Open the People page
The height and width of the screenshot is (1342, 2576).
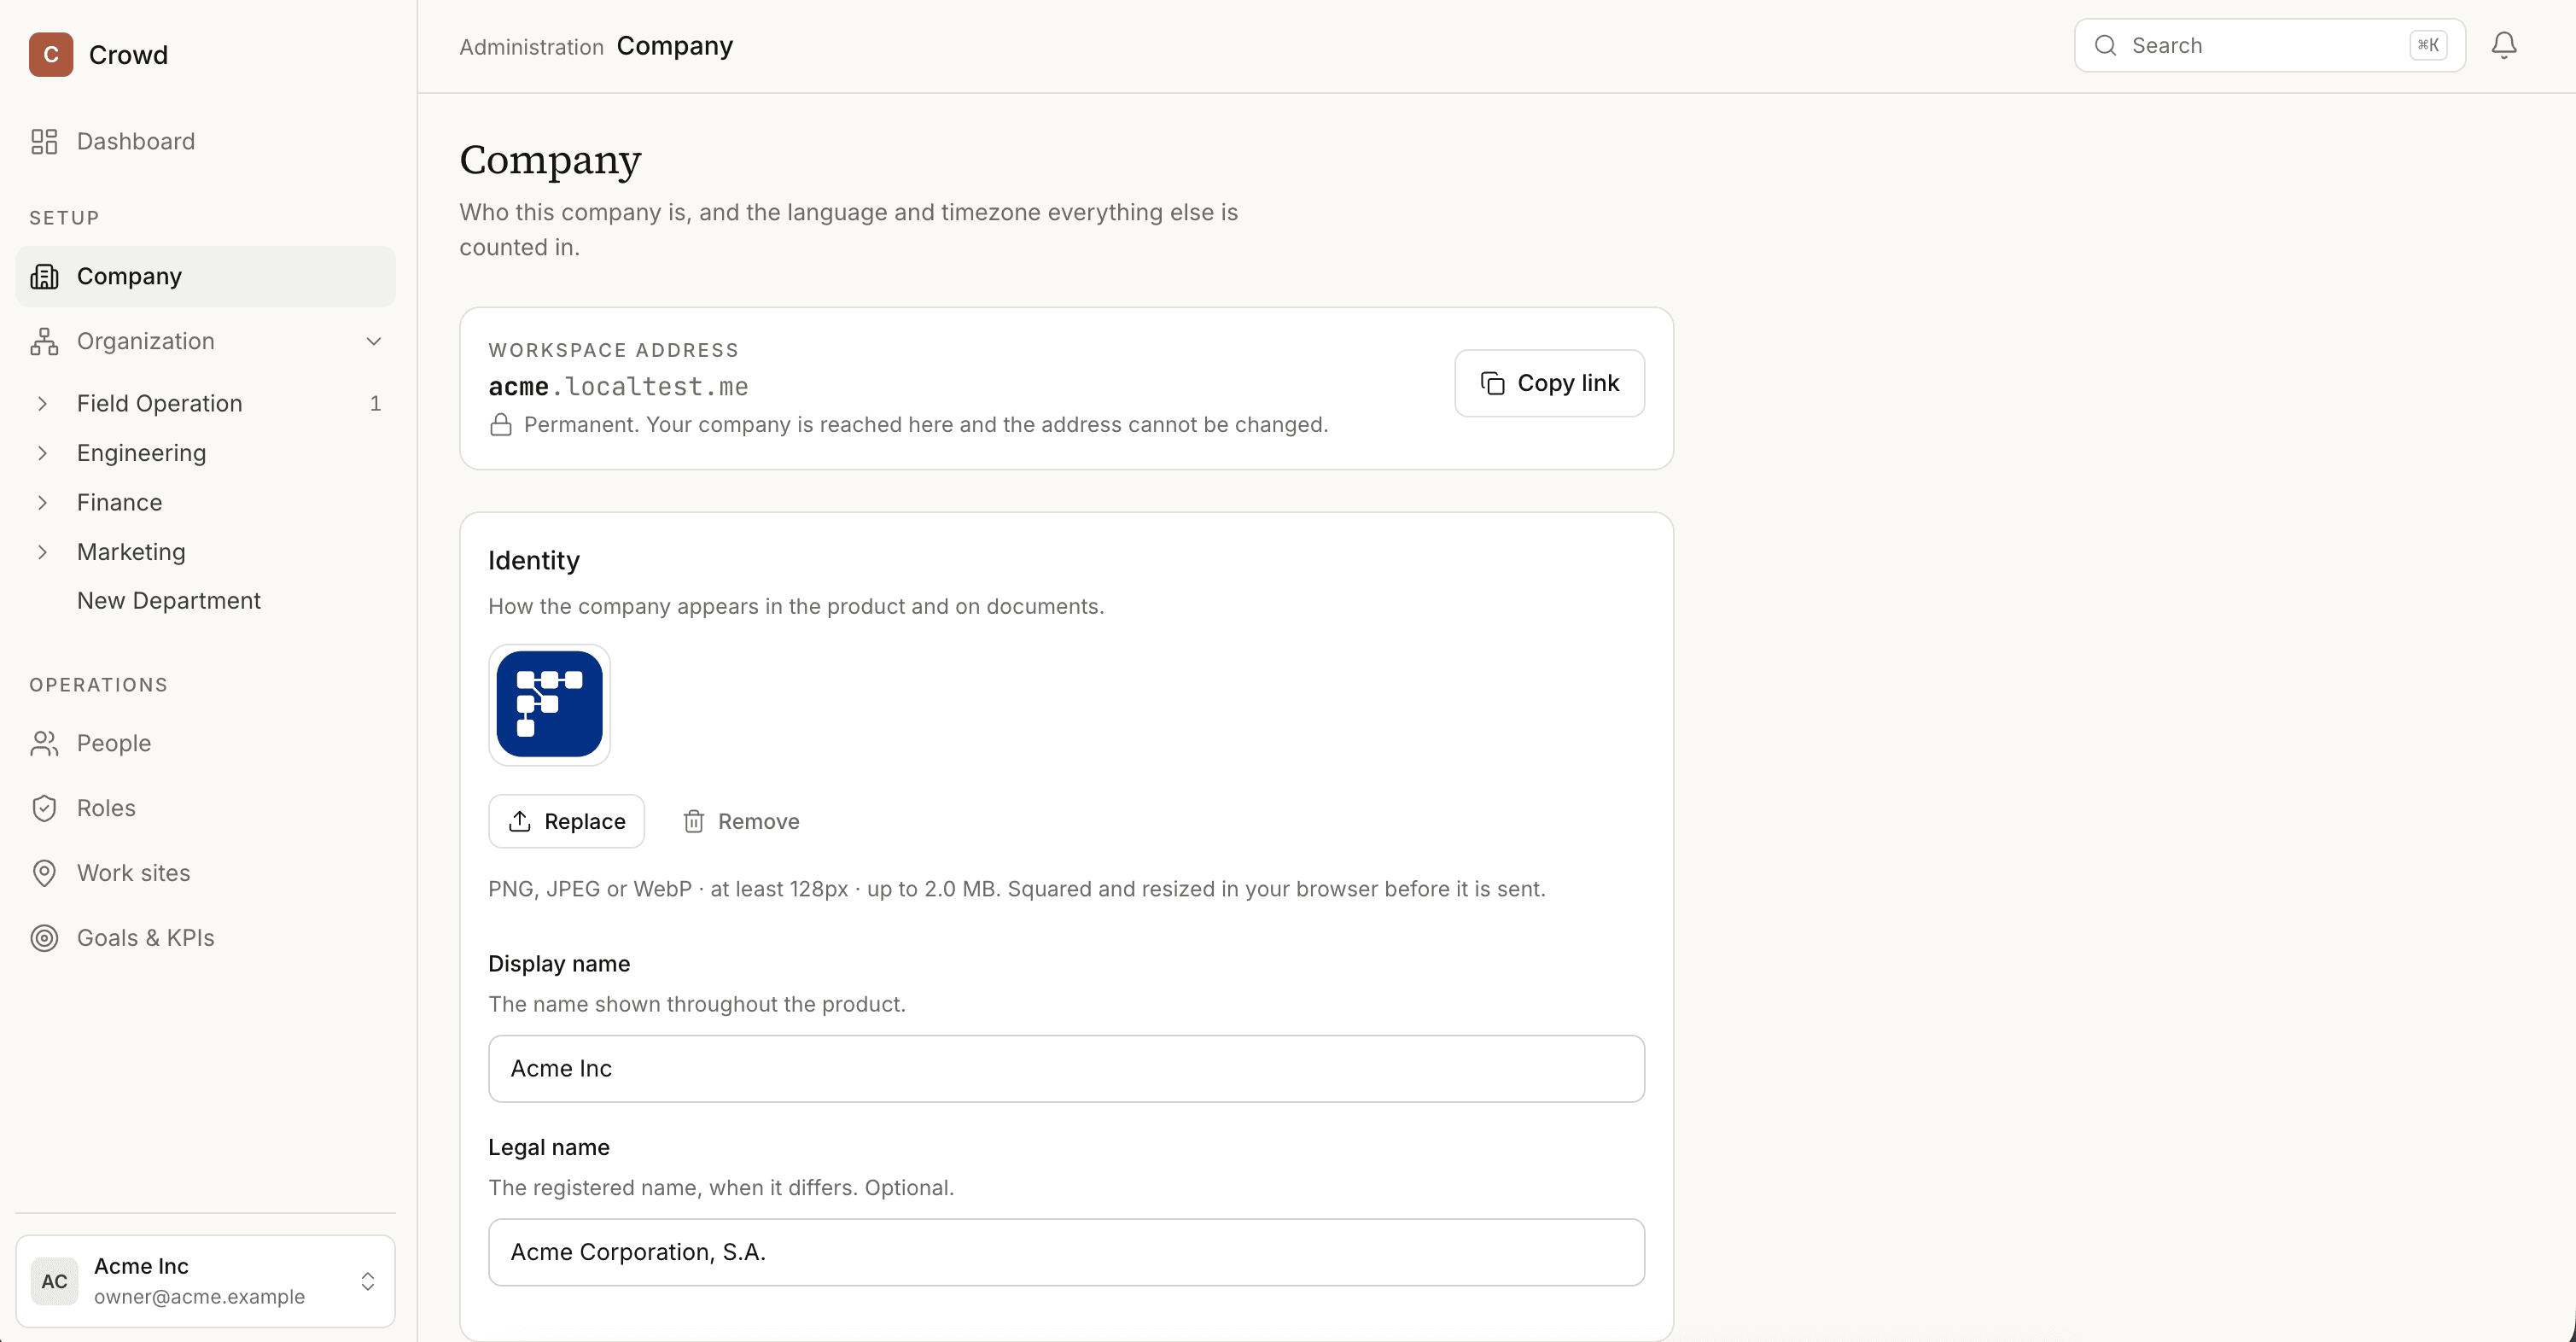tap(206, 743)
